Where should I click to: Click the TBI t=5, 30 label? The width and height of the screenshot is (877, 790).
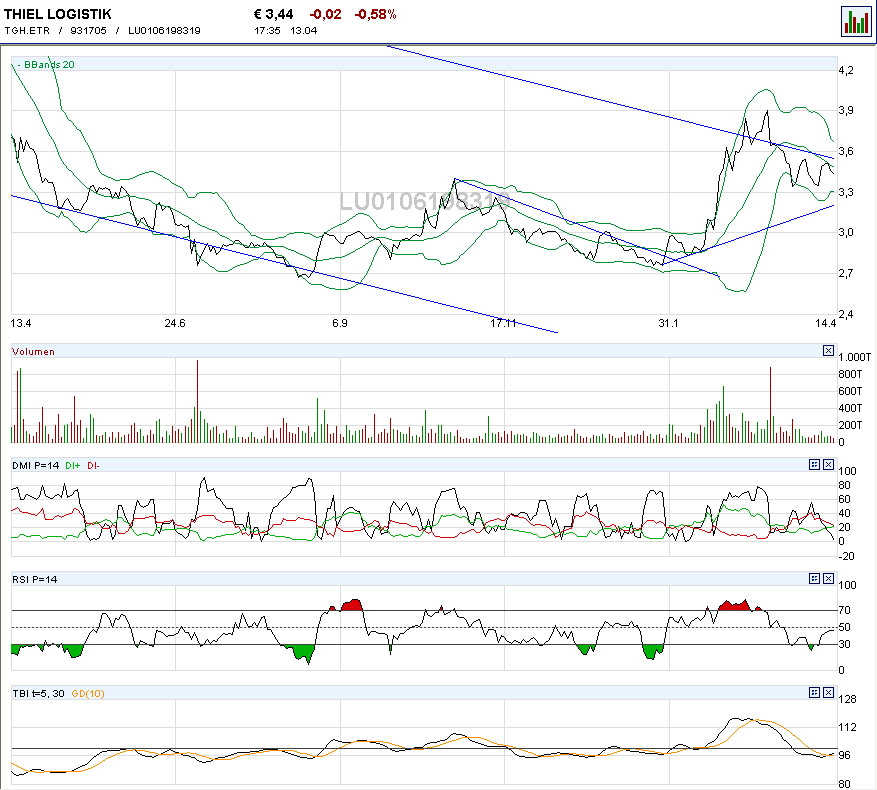click(39, 694)
